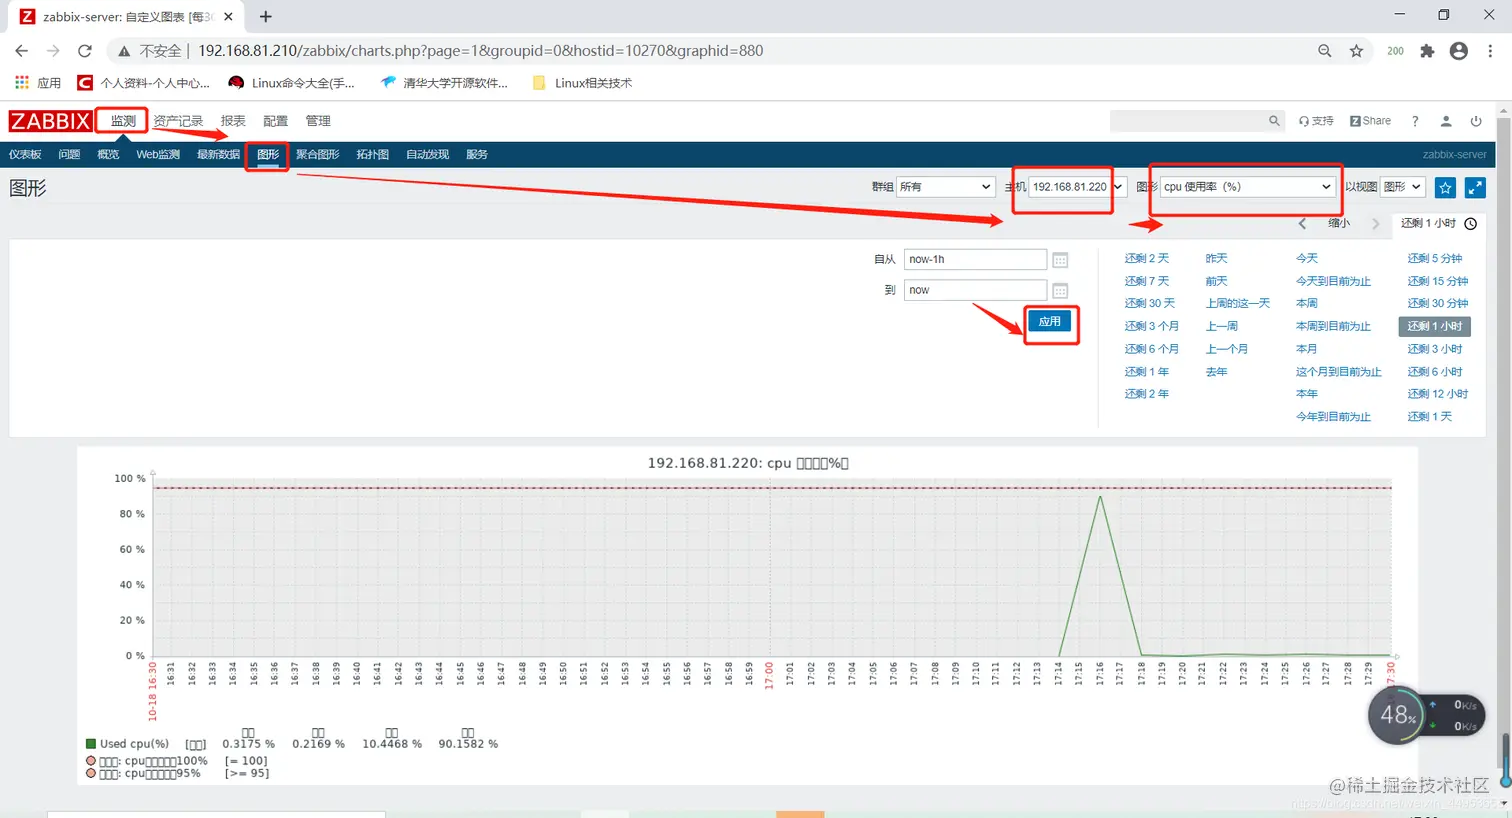Open calendar picker for 自从 field
The width and height of the screenshot is (1512, 818).
(1060, 260)
